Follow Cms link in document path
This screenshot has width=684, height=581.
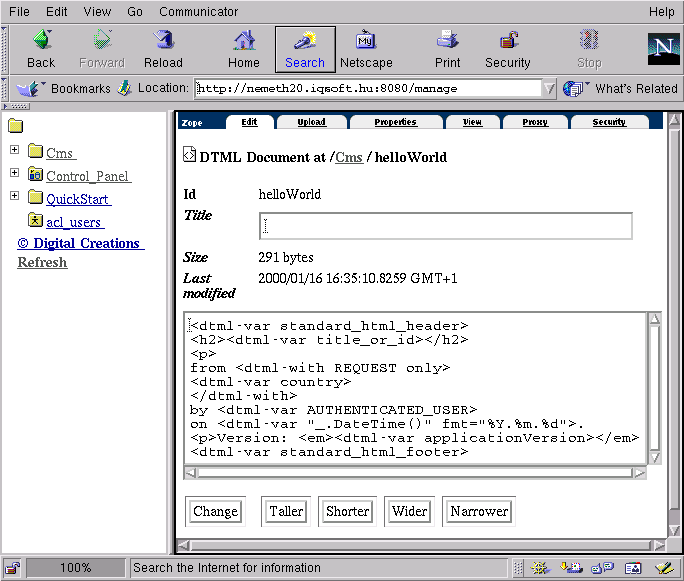click(349, 157)
